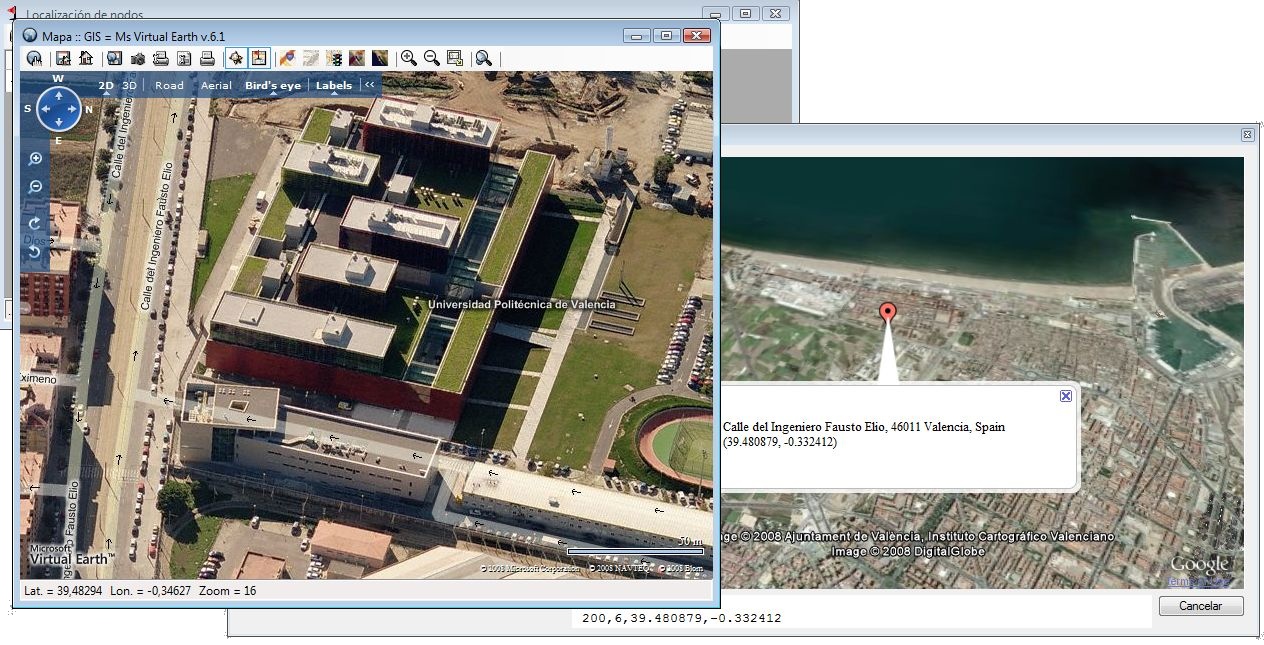Switch to Aerial imagery view
This screenshot has height=645, width=1264.
click(x=216, y=85)
